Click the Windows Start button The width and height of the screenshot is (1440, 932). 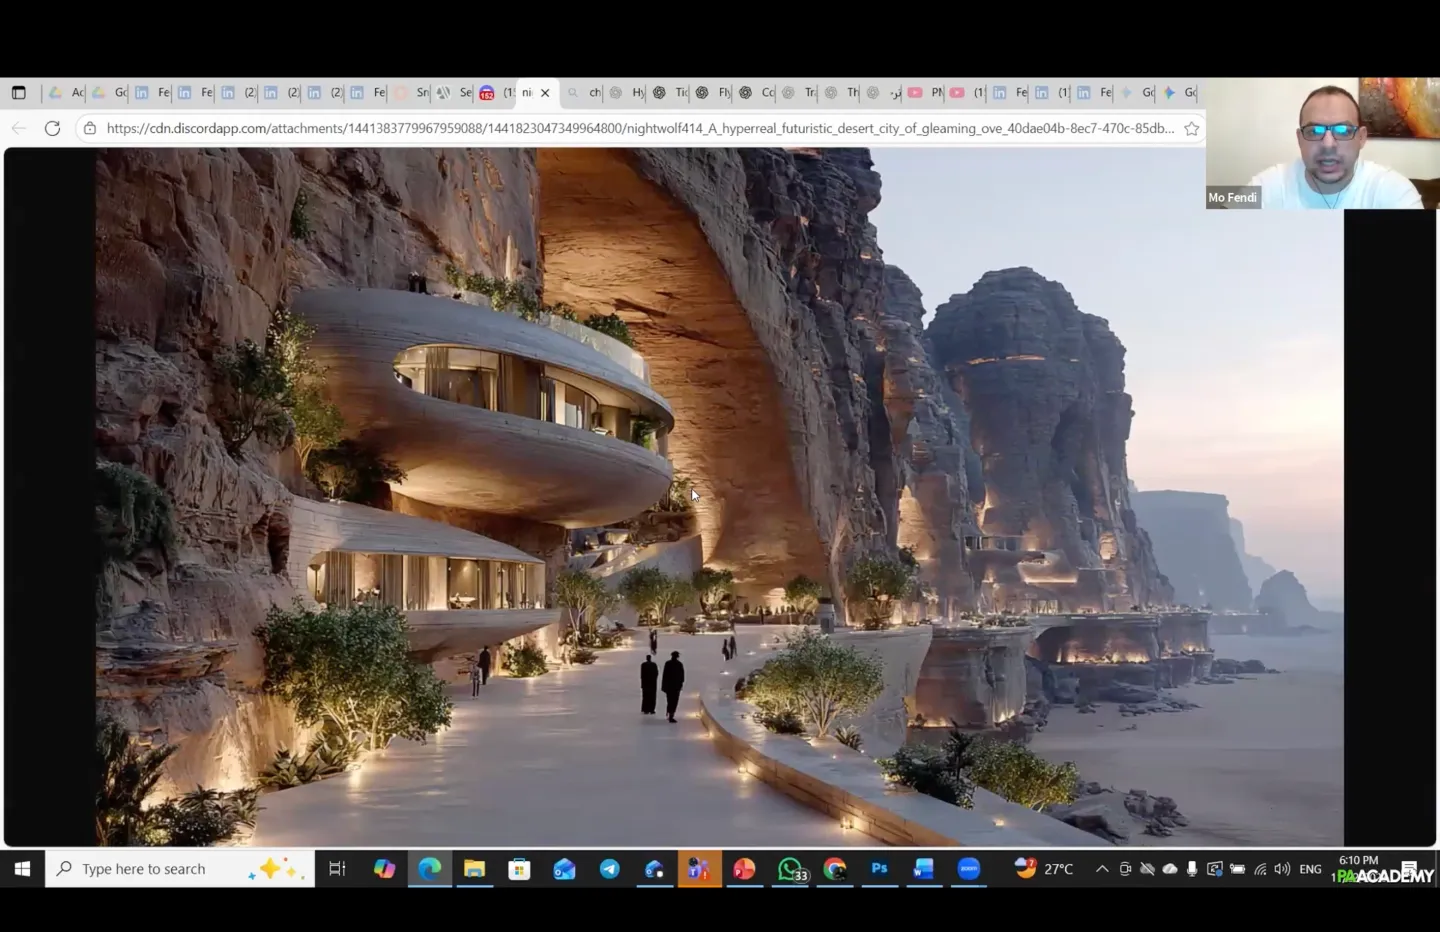(22, 869)
